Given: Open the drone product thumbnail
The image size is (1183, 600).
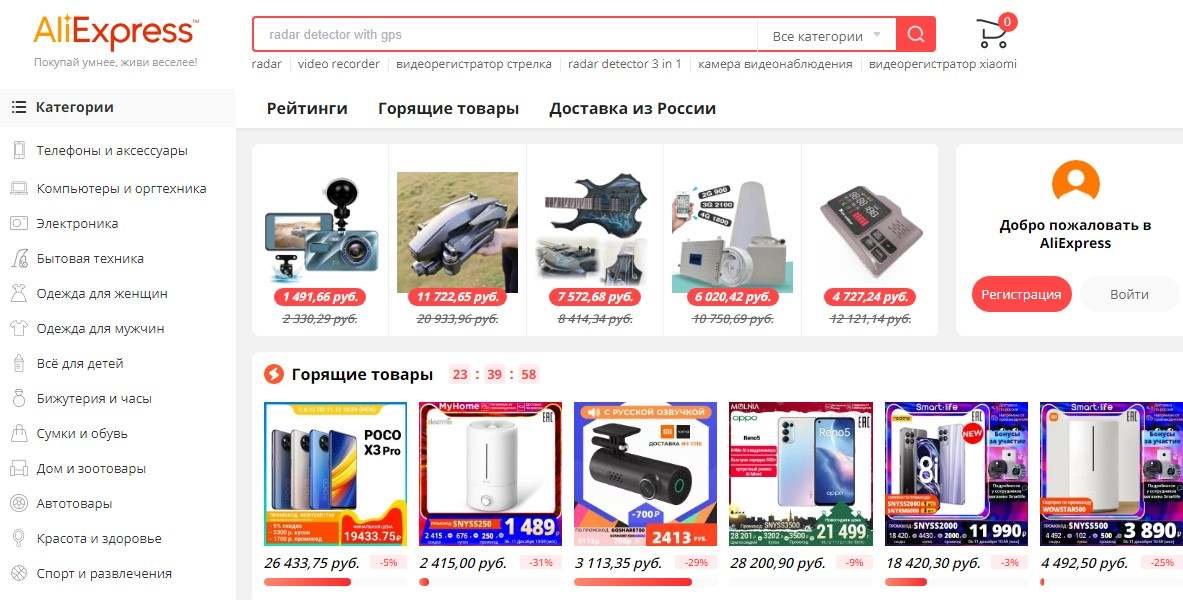Looking at the screenshot, I should click(457, 232).
